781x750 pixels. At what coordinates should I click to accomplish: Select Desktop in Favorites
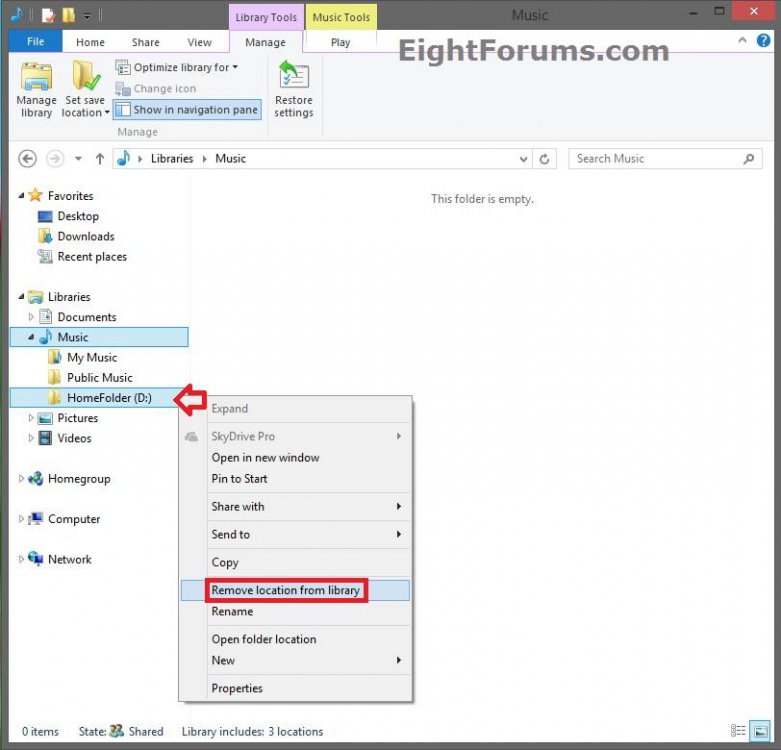coord(78,216)
